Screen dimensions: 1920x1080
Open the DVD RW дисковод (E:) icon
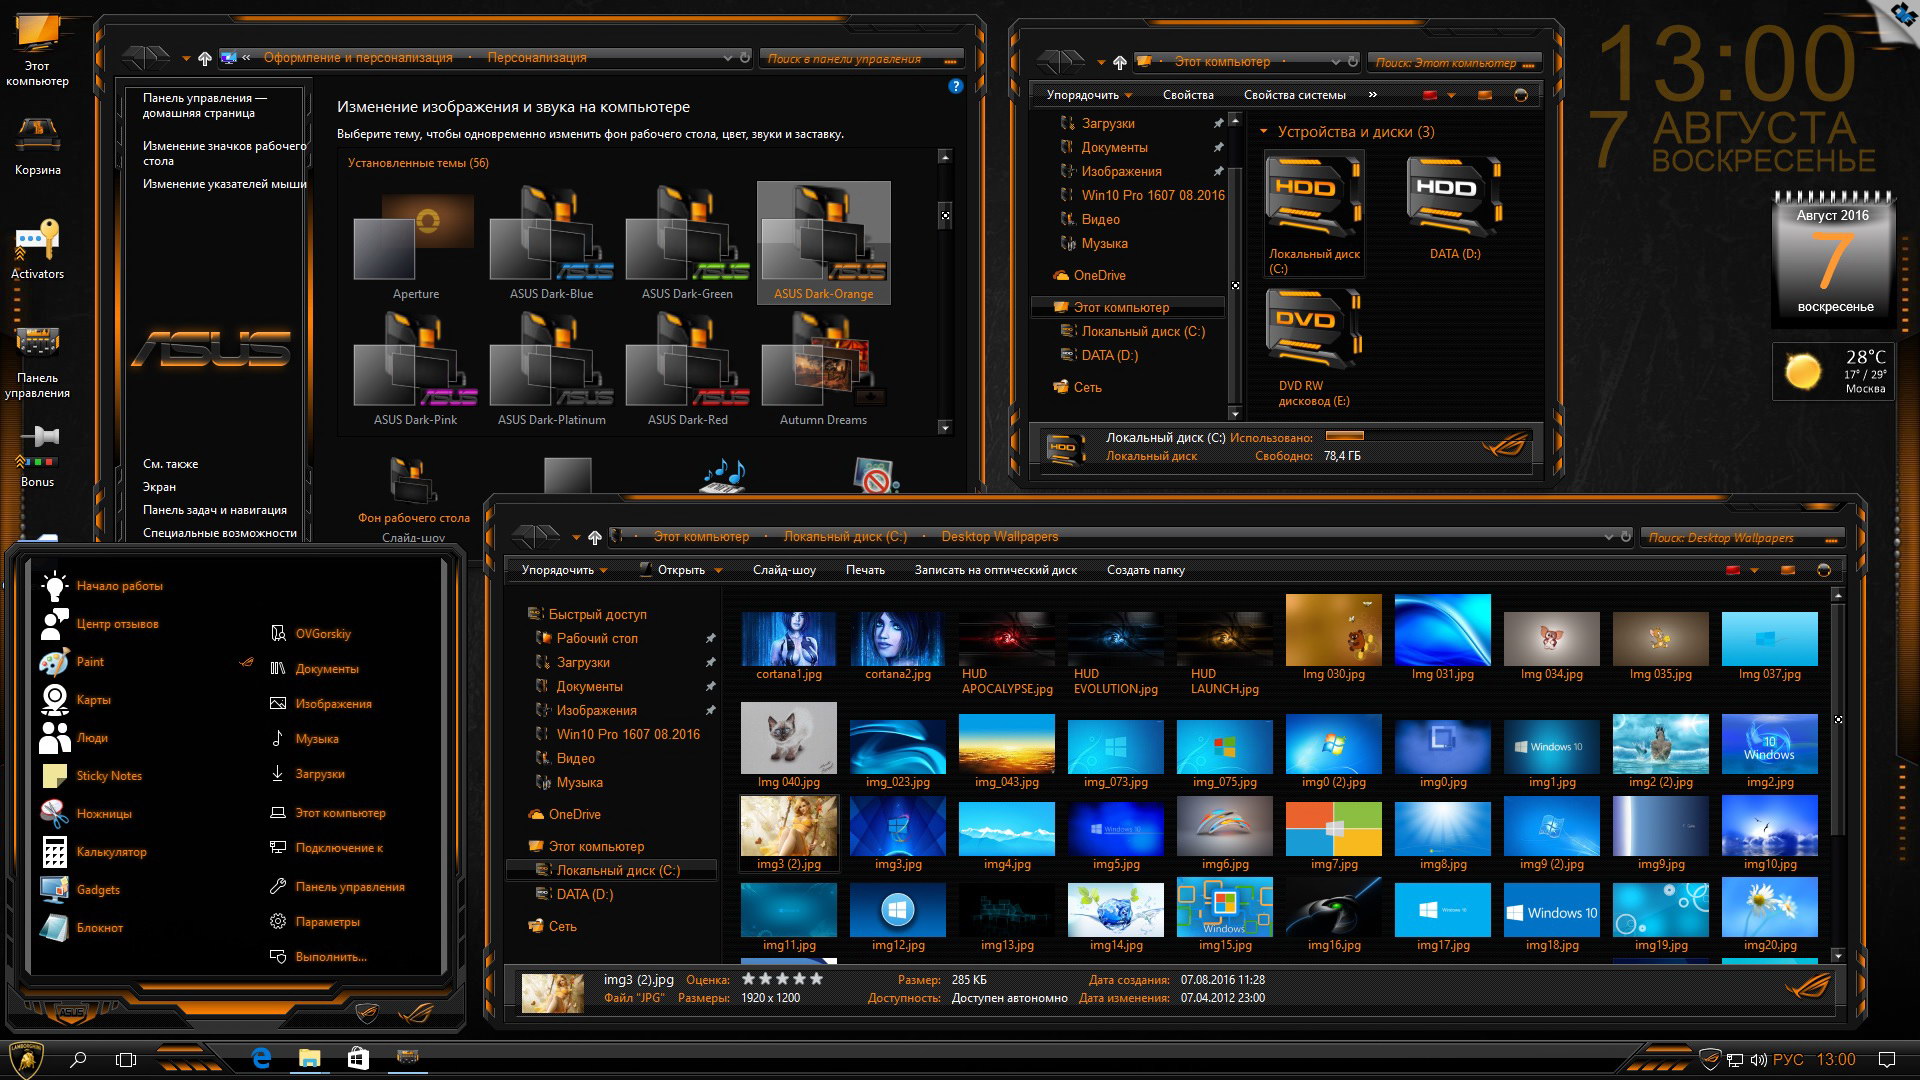pyautogui.click(x=1314, y=348)
